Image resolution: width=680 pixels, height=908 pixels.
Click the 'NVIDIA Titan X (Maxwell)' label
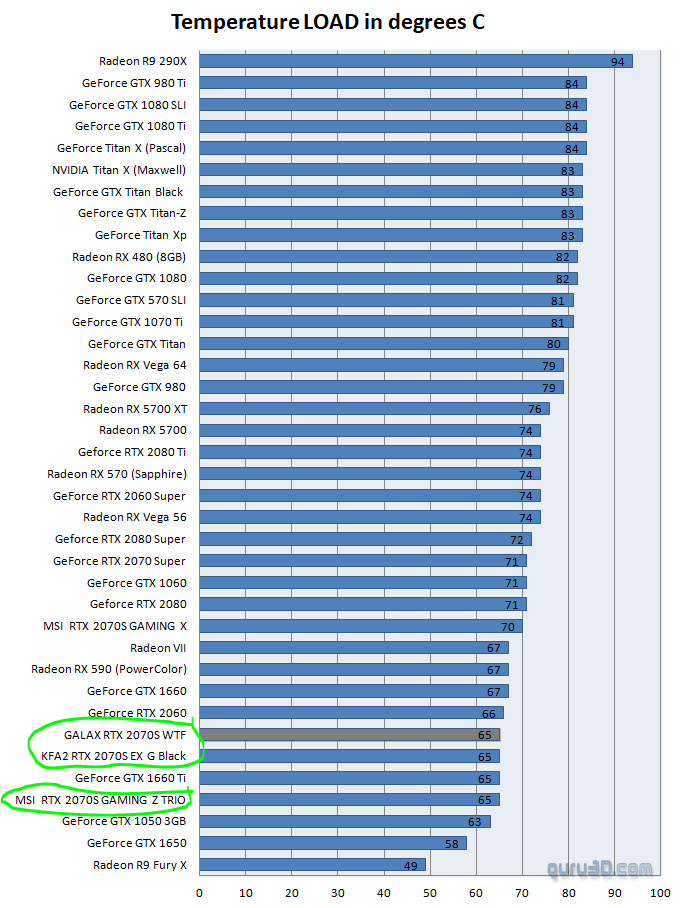tap(119, 170)
